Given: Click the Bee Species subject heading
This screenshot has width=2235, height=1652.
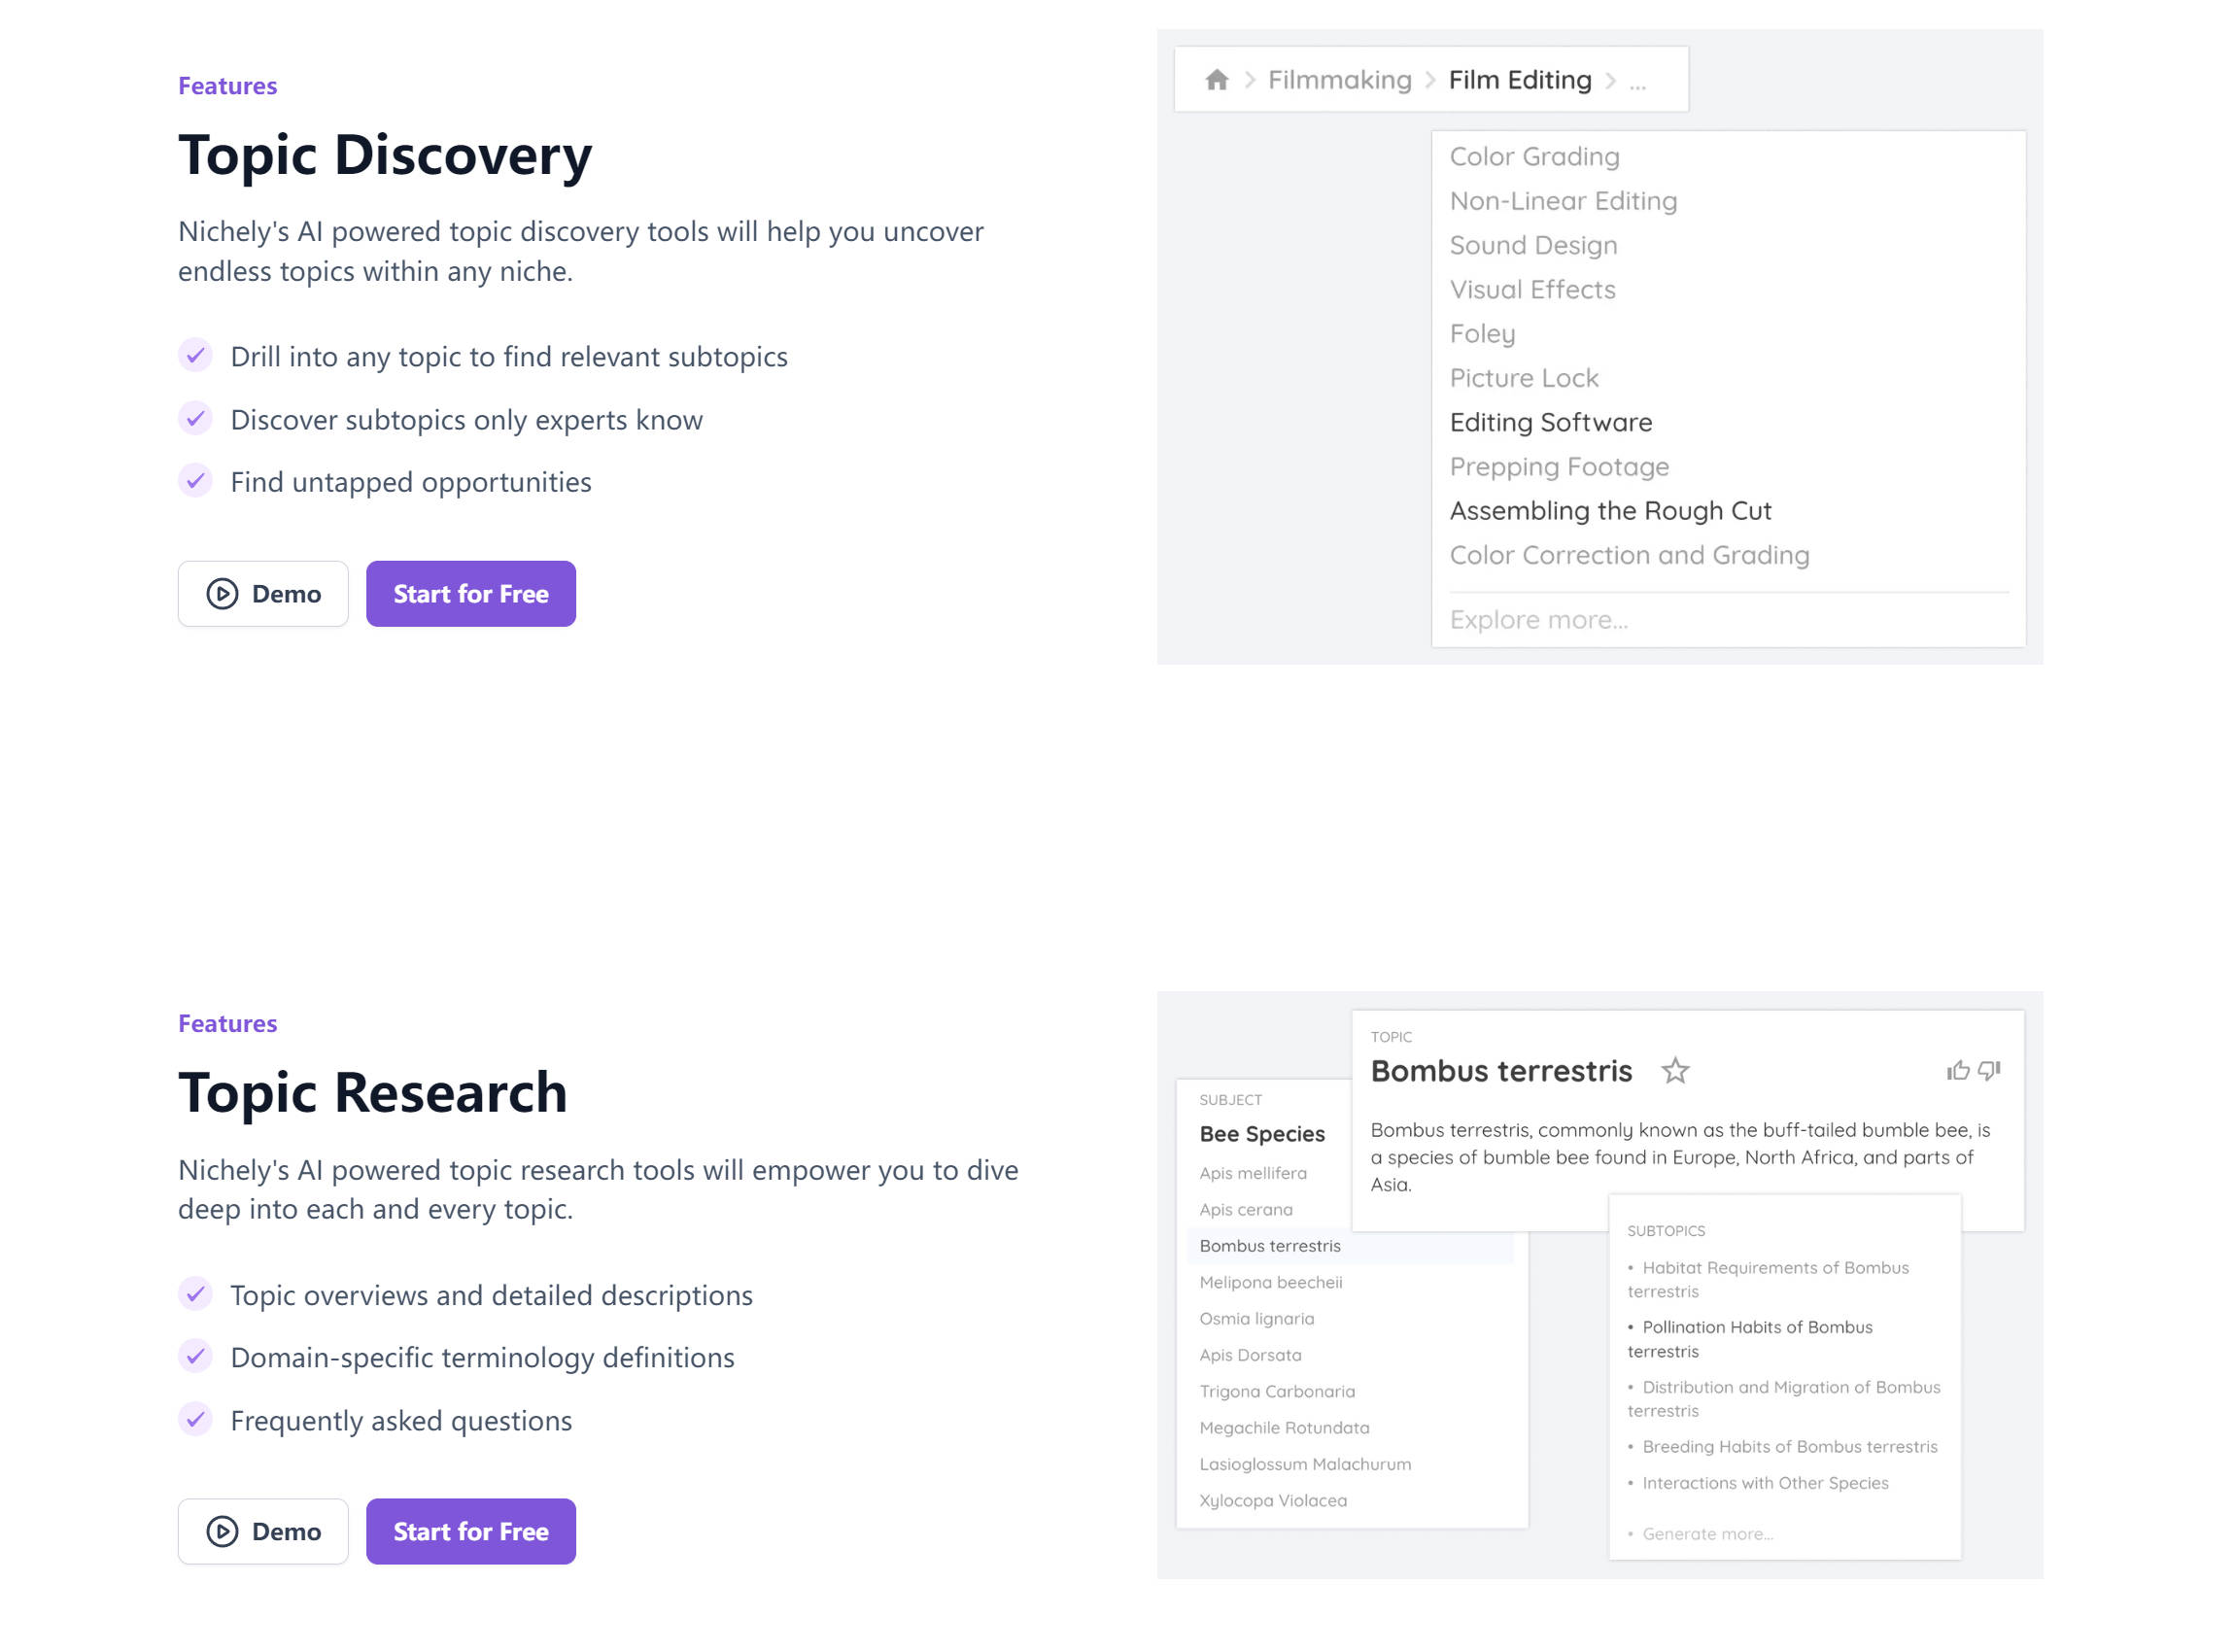Looking at the screenshot, I should pyautogui.click(x=1262, y=1134).
